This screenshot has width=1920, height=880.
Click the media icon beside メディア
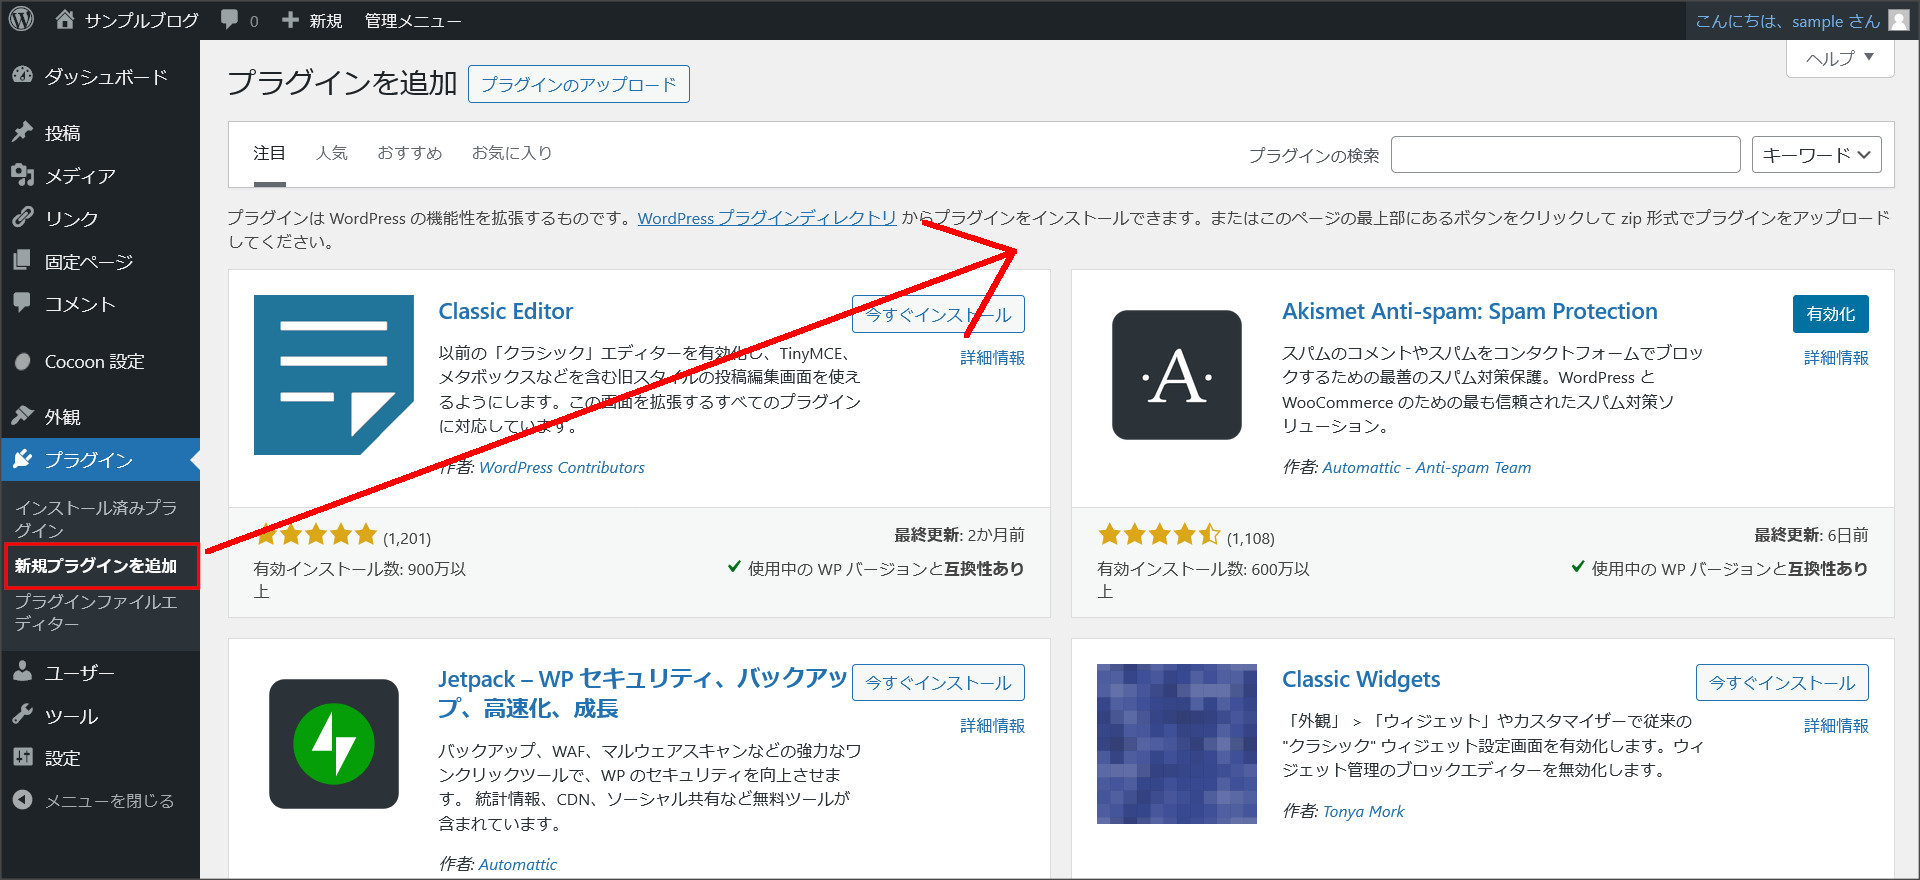pos(22,175)
